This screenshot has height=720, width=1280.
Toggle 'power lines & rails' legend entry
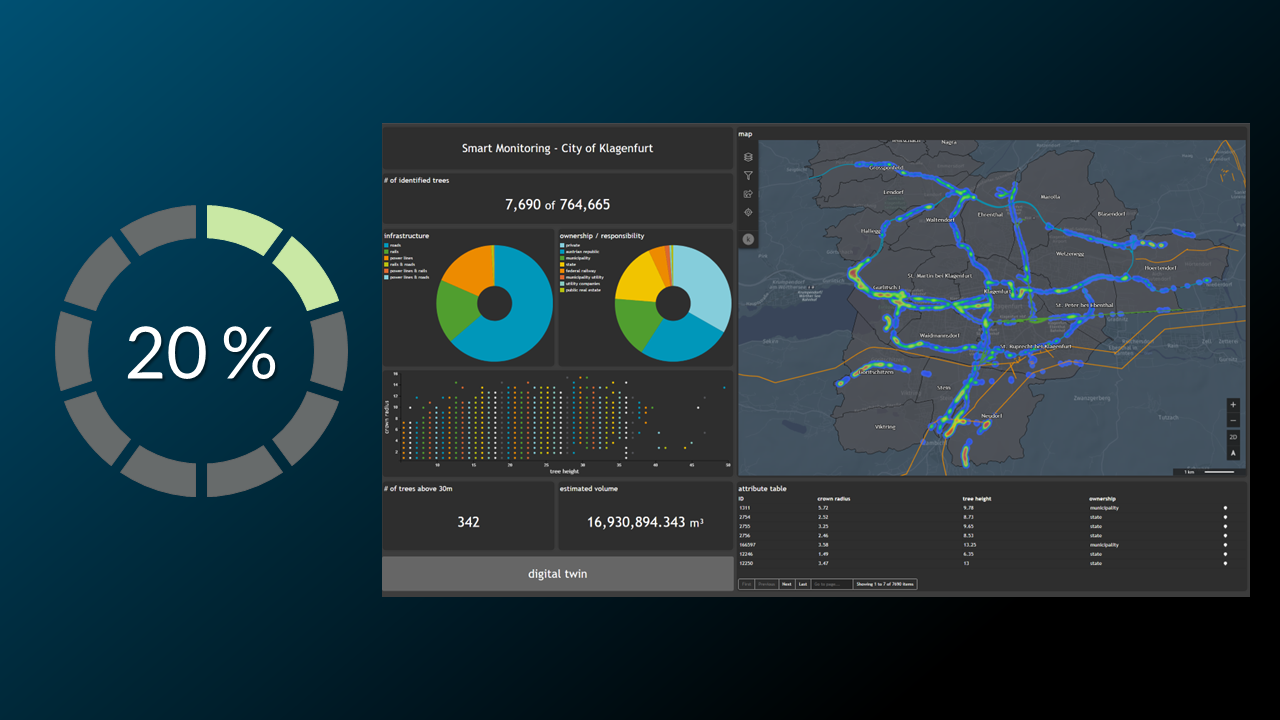coord(405,271)
